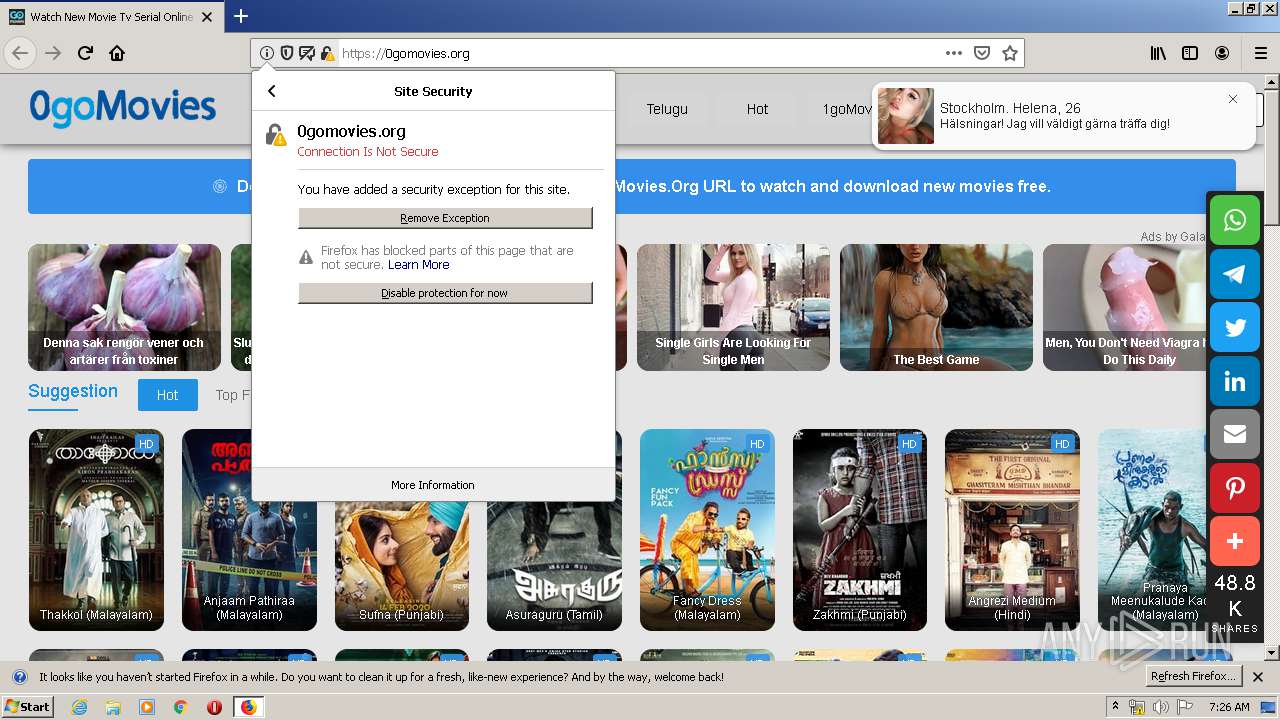
Task: Open a new tab with plus button
Action: [x=241, y=16]
